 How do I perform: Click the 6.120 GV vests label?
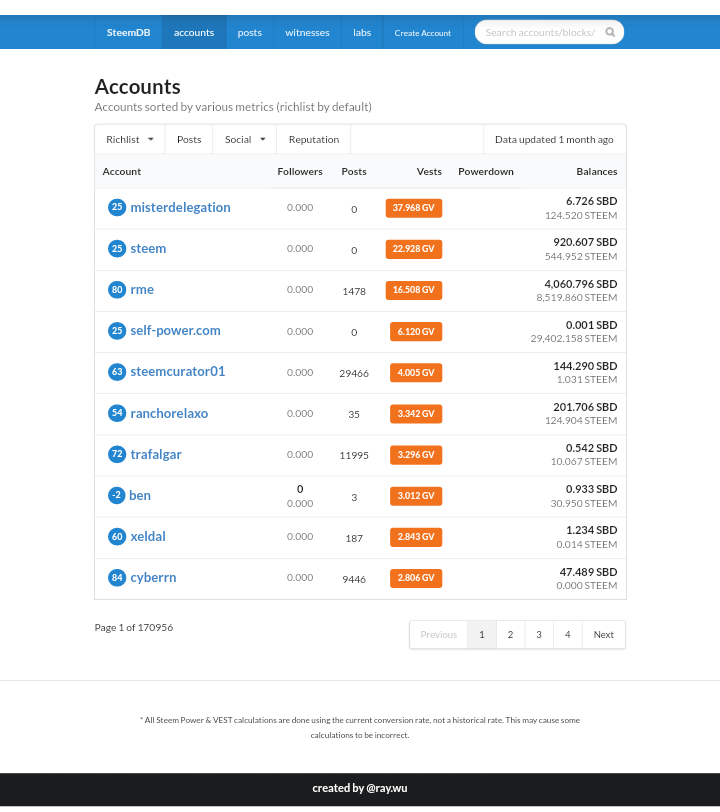tap(416, 331)
